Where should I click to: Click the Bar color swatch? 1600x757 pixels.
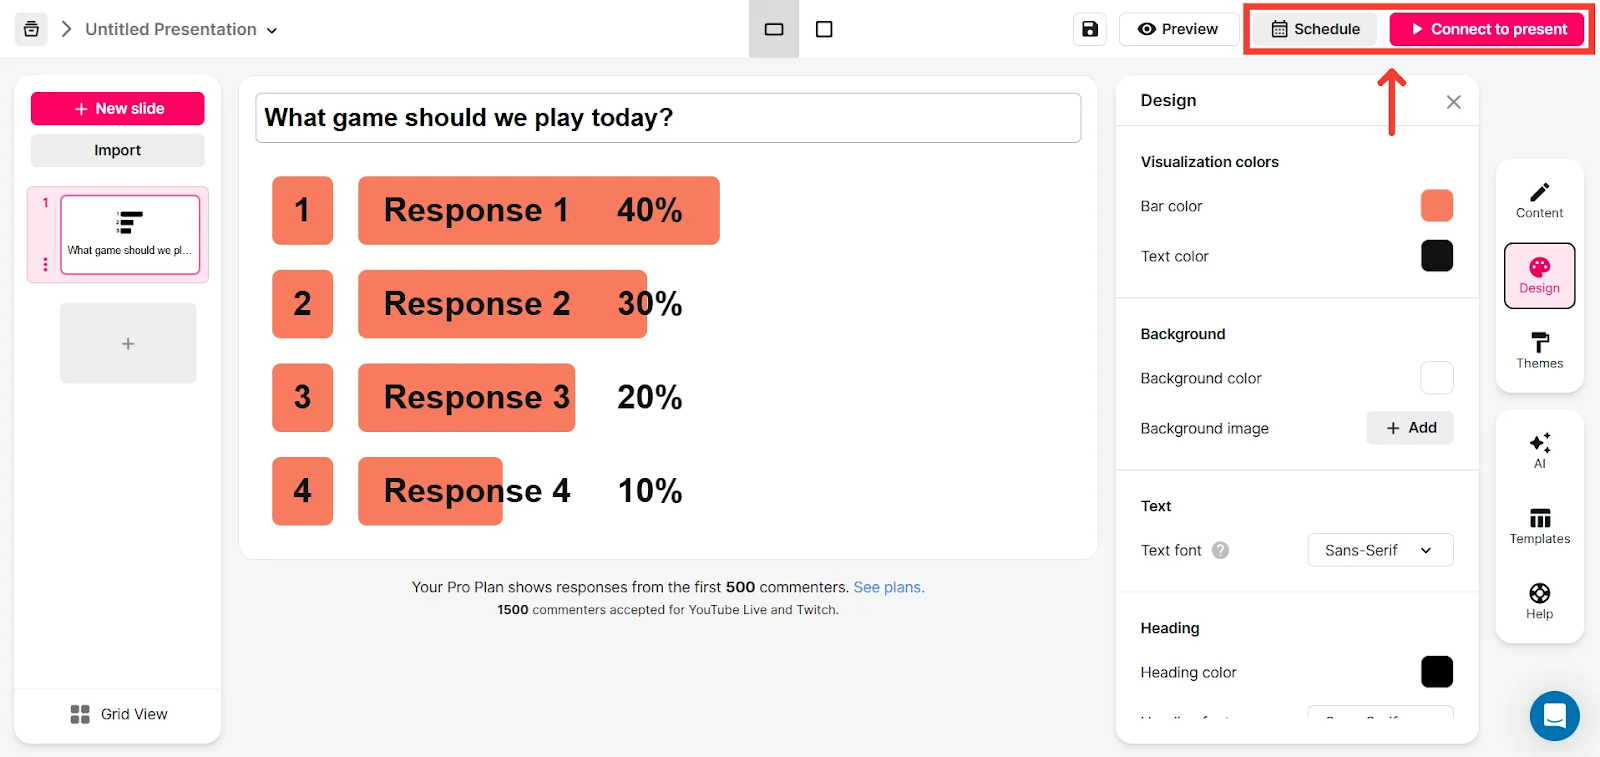[1436, 205]
